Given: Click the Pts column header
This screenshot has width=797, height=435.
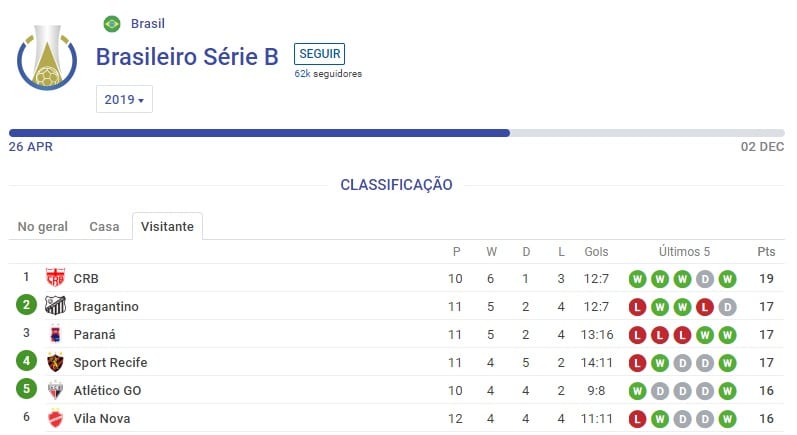Looking at the screenshot, I should click(766, 252).
